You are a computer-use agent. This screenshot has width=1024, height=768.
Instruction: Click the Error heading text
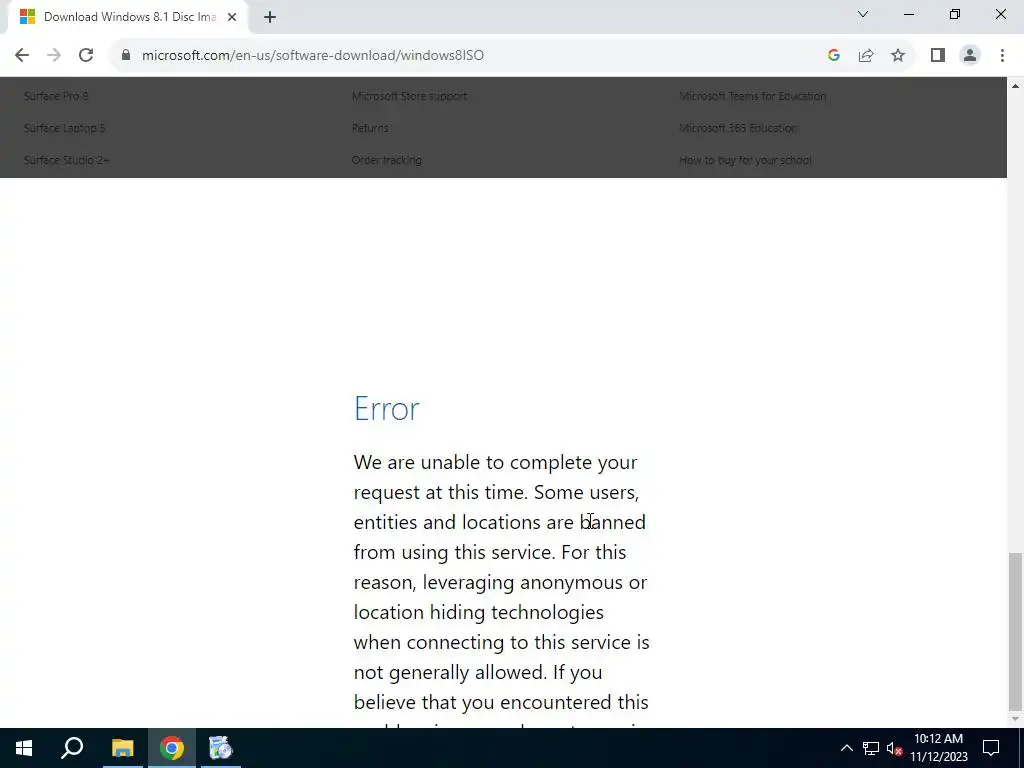coord(387,409)
